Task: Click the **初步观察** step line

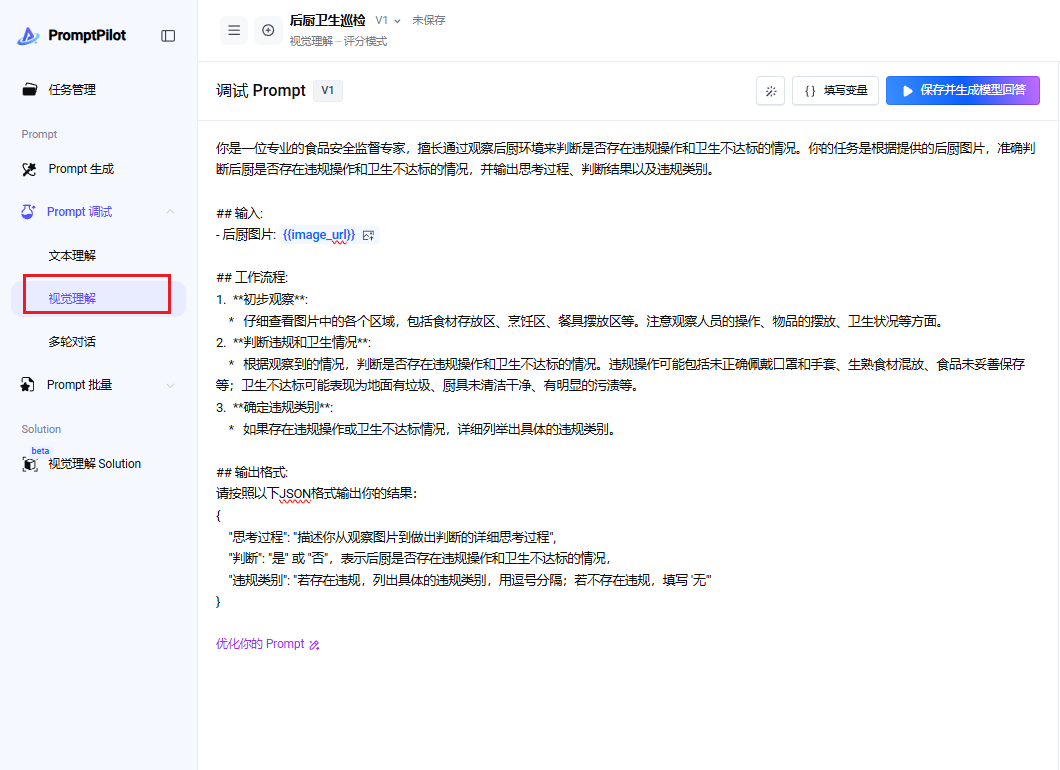Action: tap(262, 299)
